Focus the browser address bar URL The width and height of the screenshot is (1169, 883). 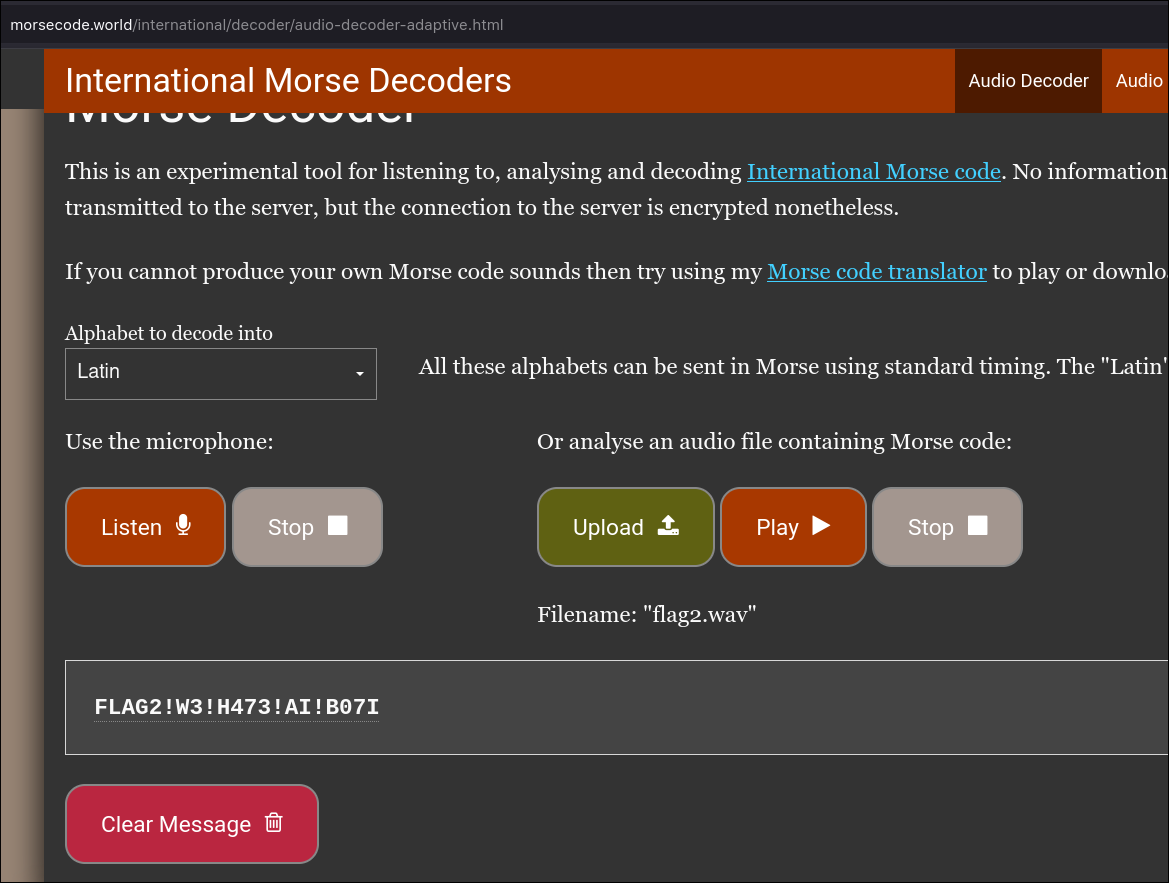[x=257, y=24]
